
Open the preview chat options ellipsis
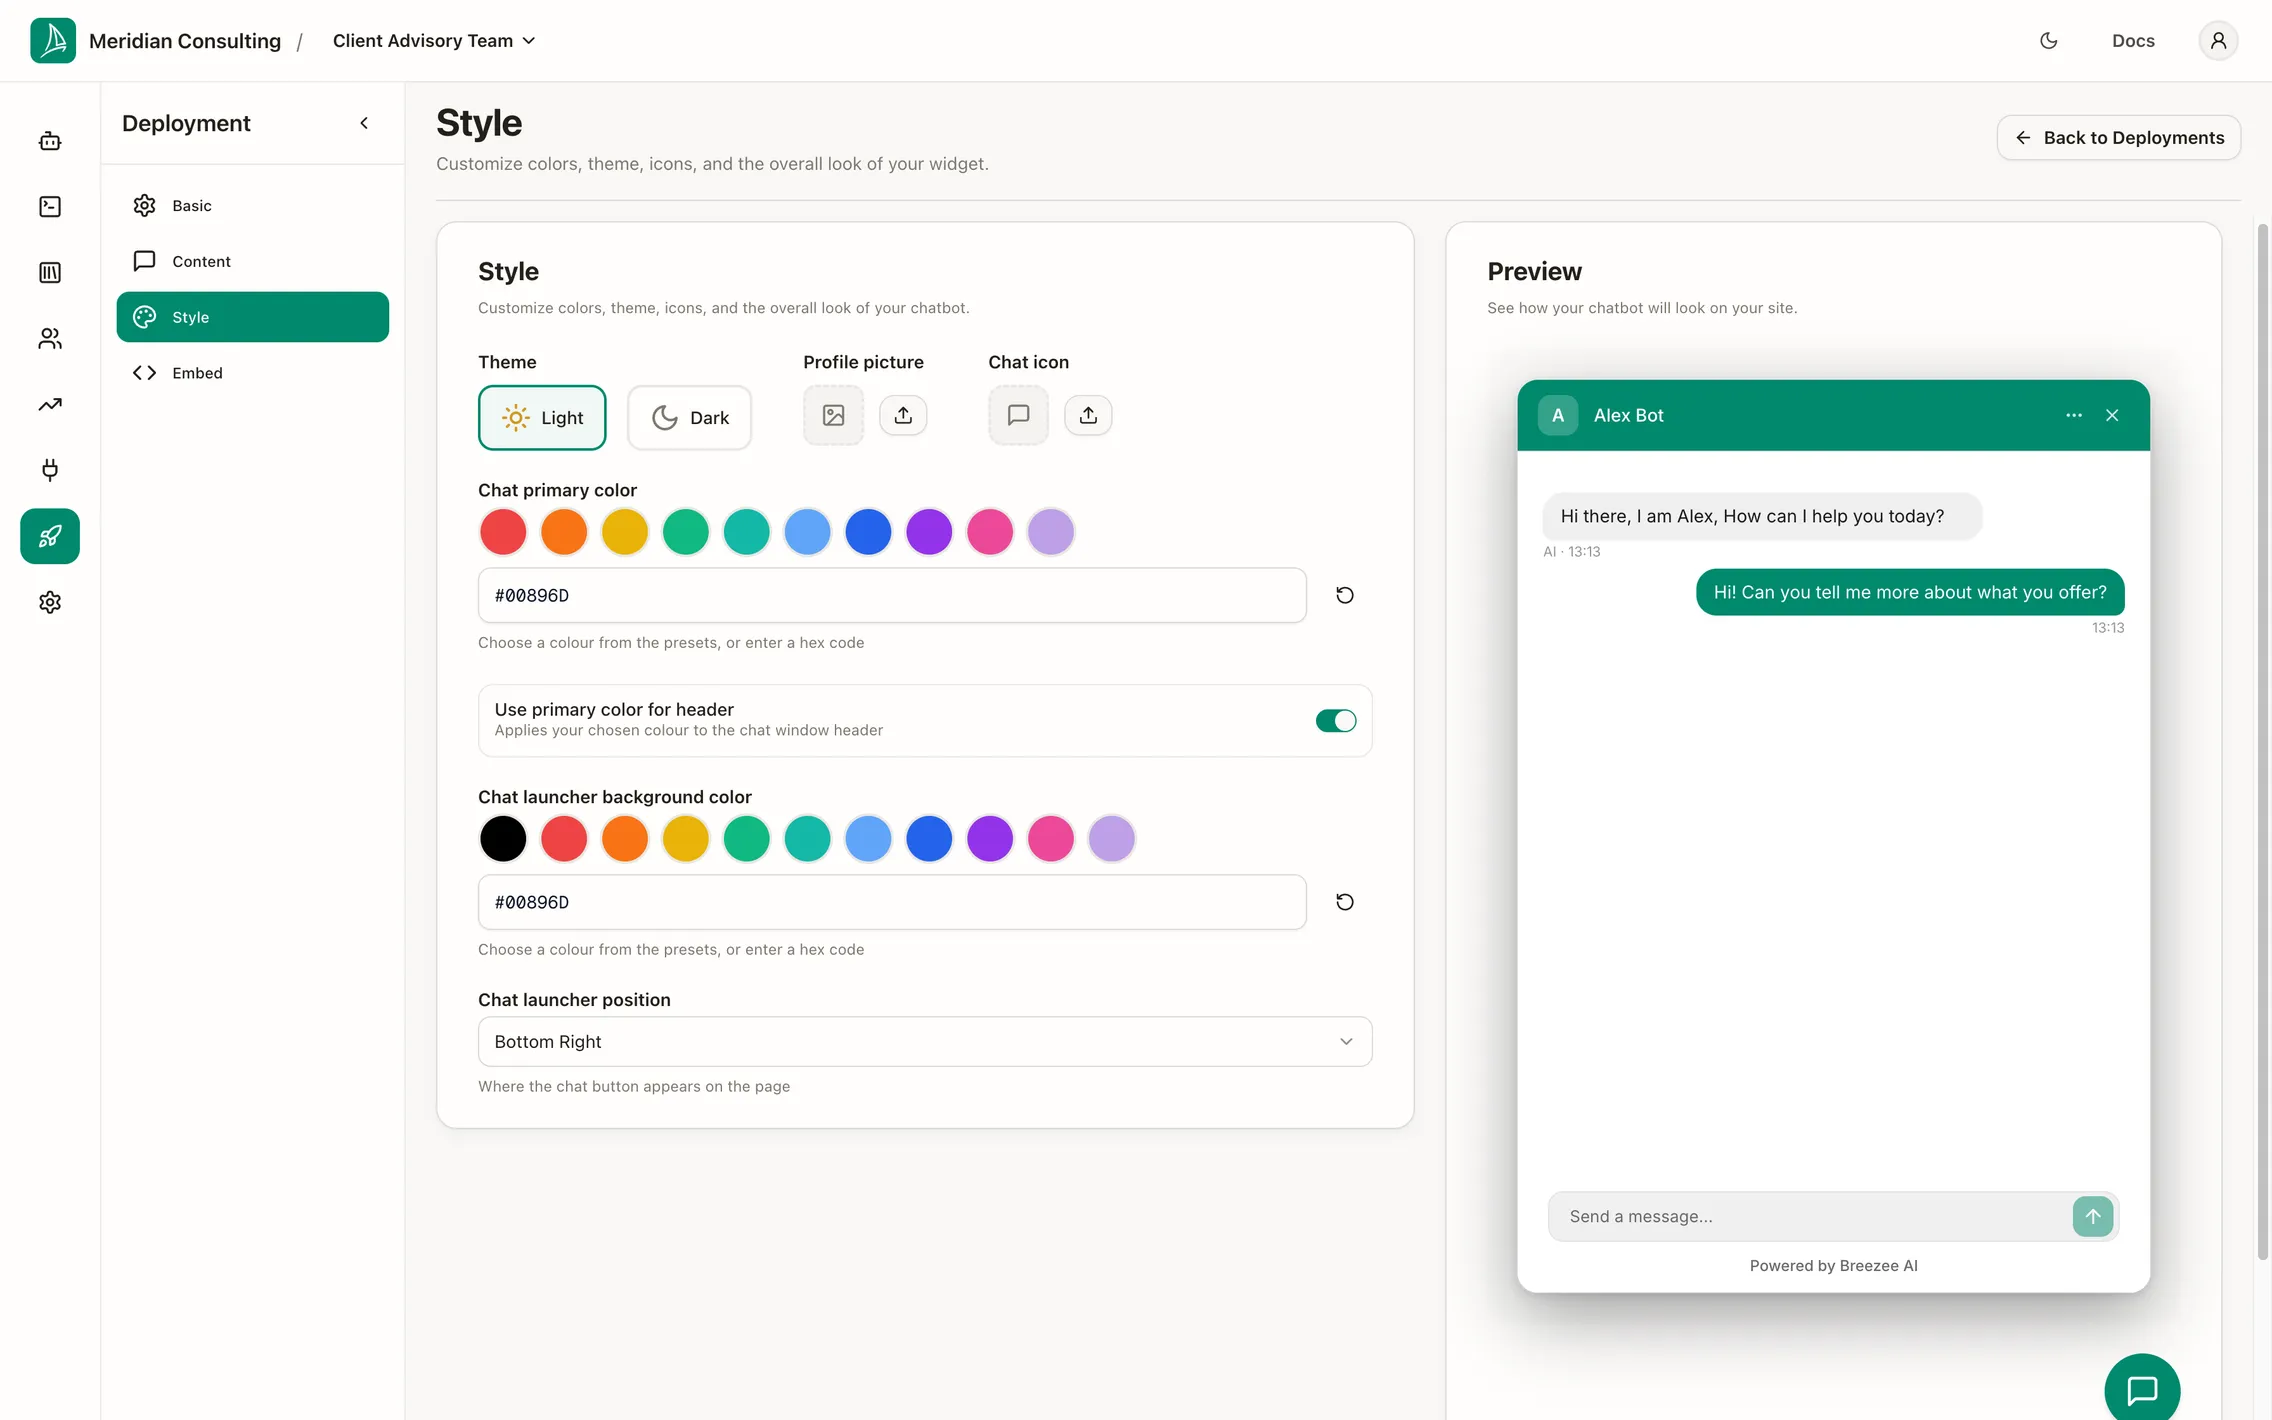pyautogui.click(x=2074, y=415)
